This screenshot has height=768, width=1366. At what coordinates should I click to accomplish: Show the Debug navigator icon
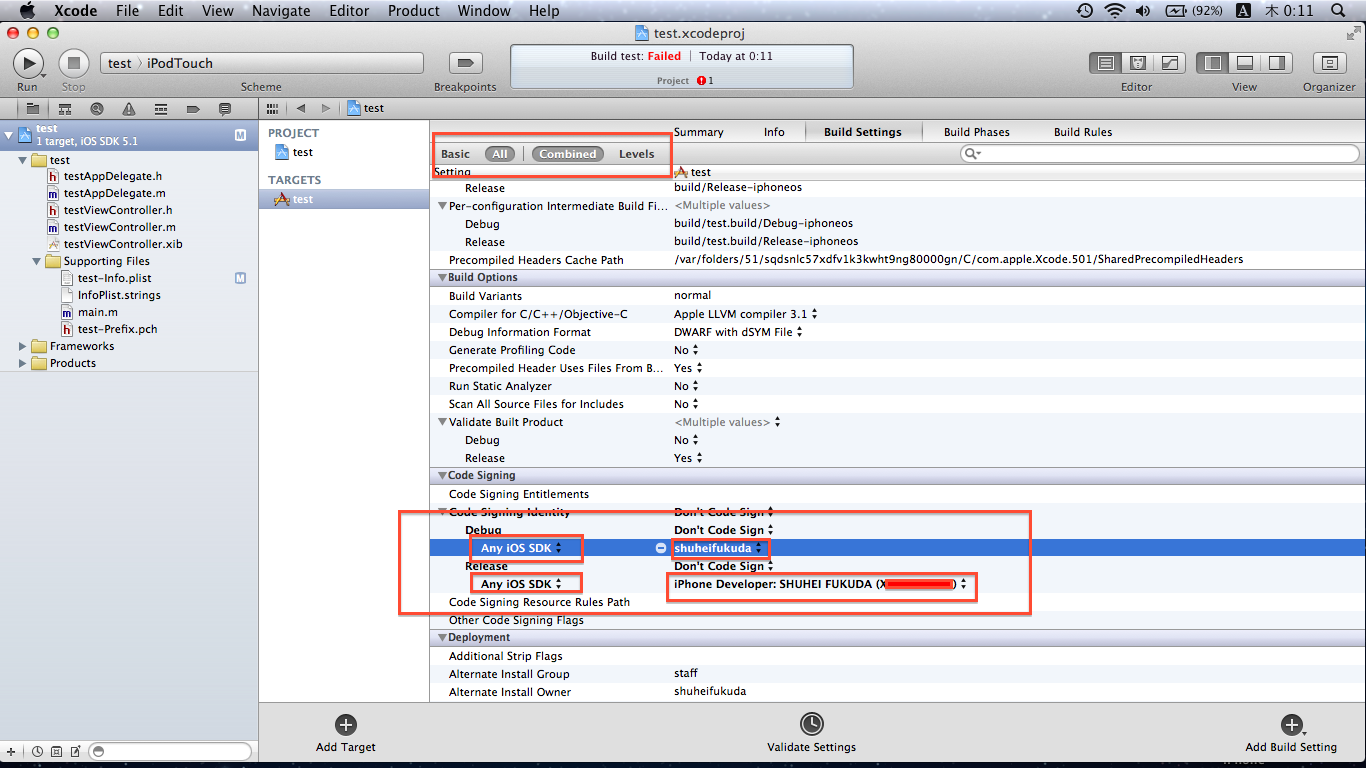161,108
